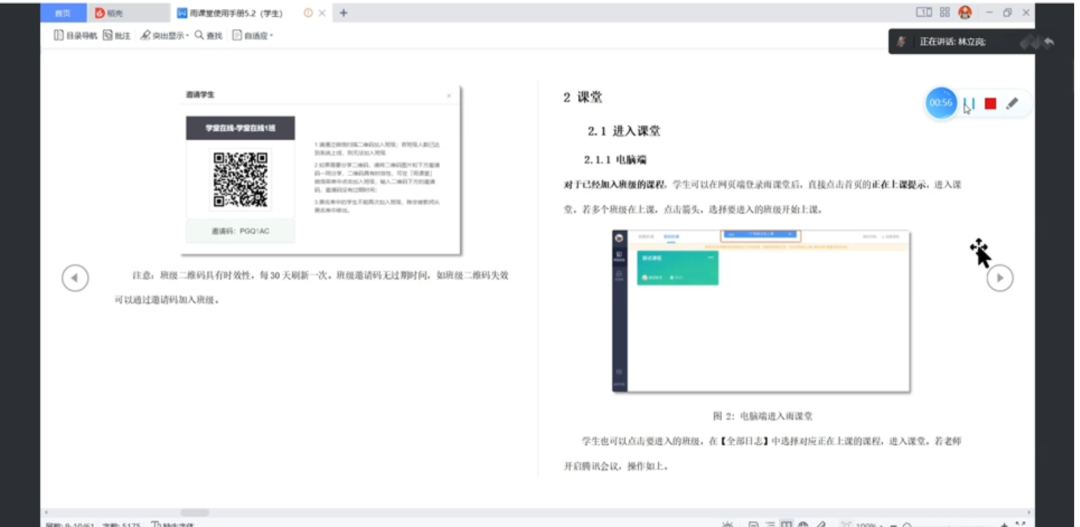Switch to the 首页 home tab

point(62,13)
